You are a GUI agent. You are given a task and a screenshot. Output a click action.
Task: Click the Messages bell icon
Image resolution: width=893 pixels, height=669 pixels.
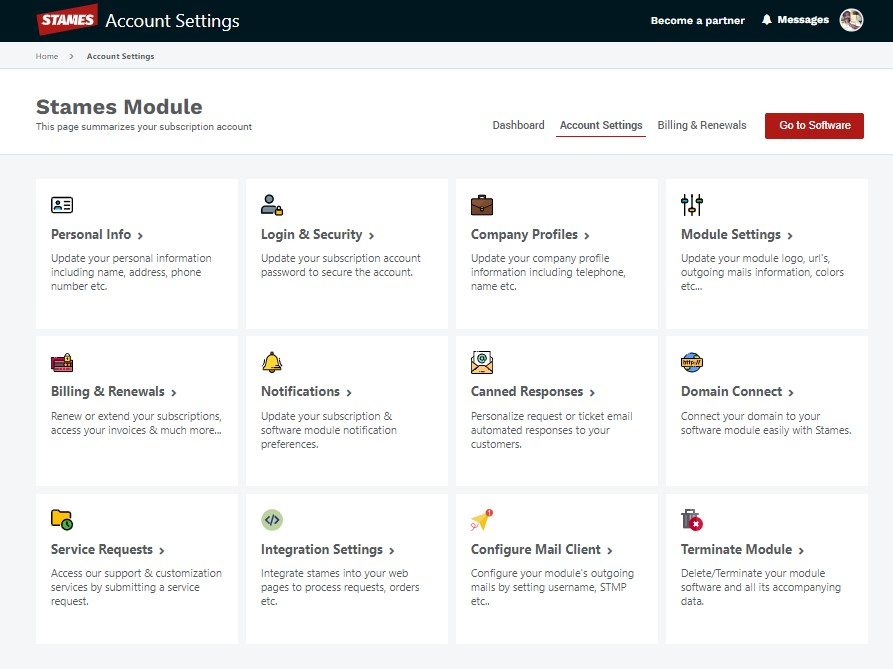click(767, 20)
